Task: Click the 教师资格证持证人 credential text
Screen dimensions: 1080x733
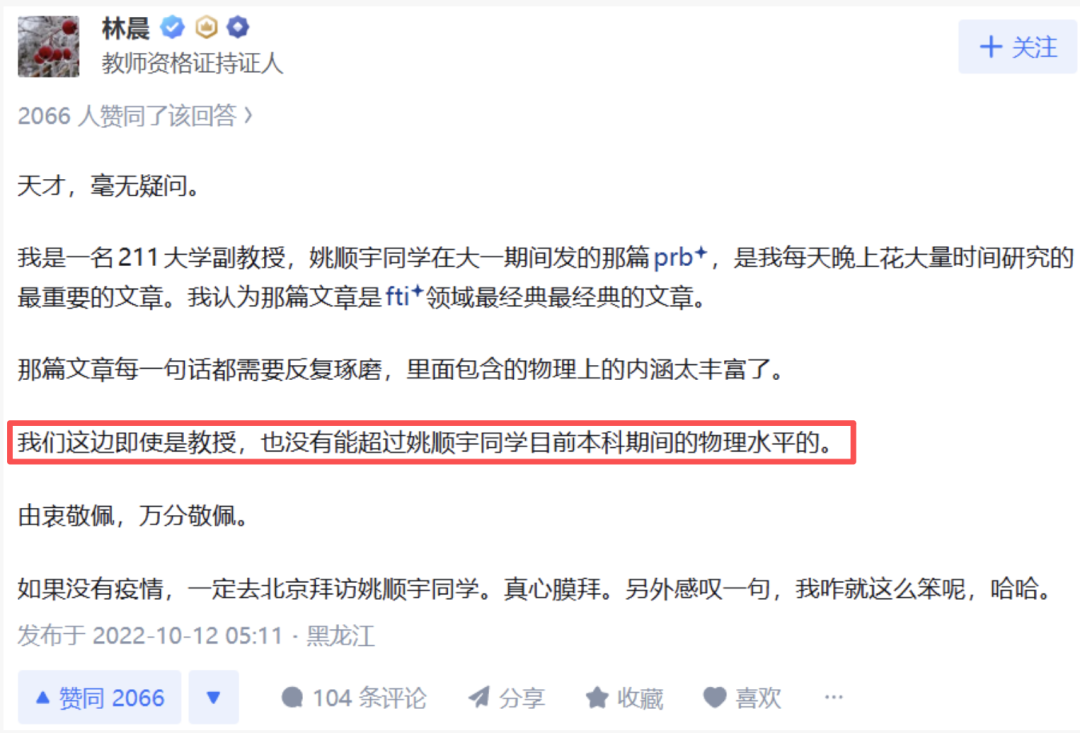Action: [x=193, y=63]
